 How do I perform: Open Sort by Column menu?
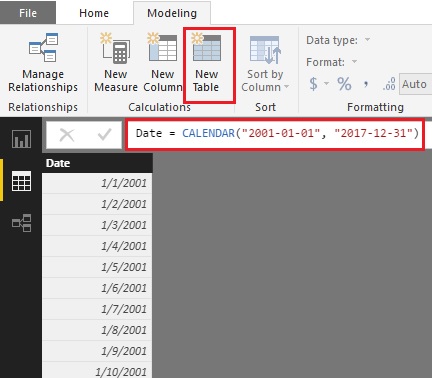pyautogui.click(x=265, y=63)
